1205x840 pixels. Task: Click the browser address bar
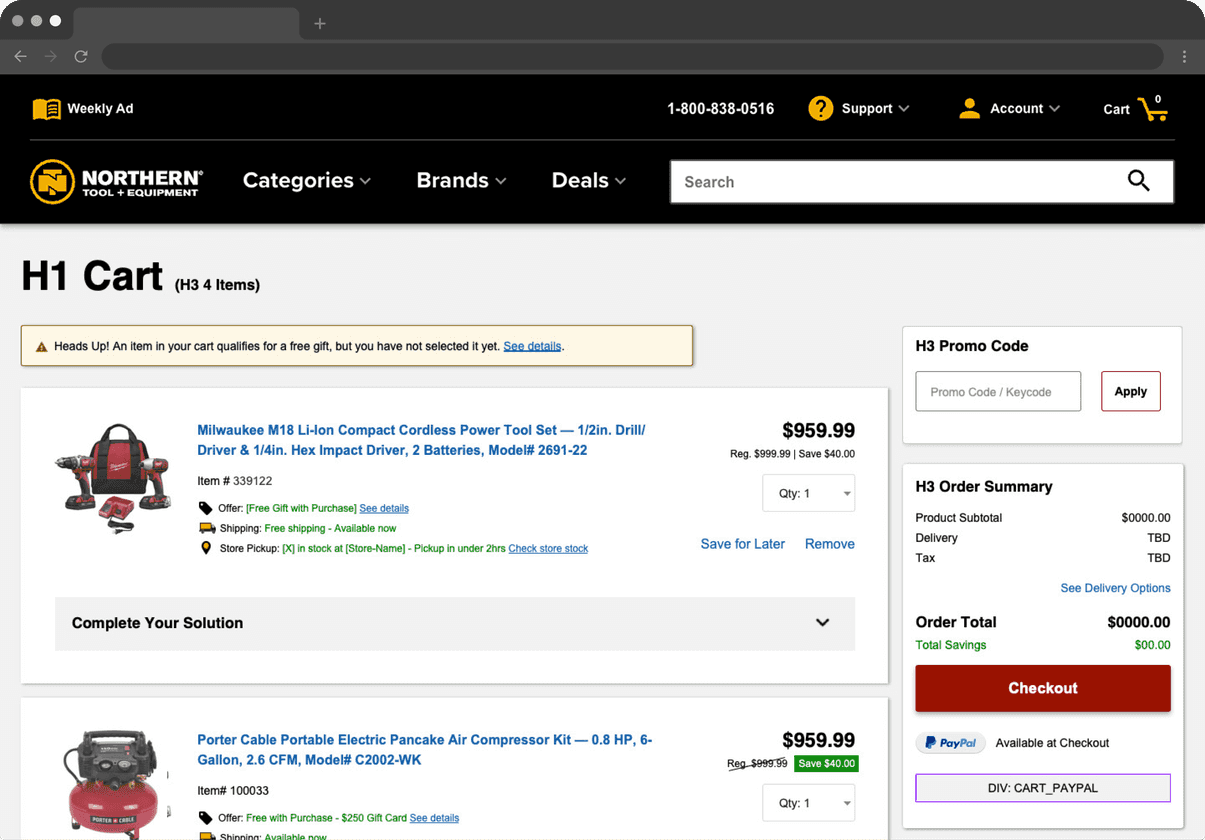pyautogui.click(x=633, y=57)
